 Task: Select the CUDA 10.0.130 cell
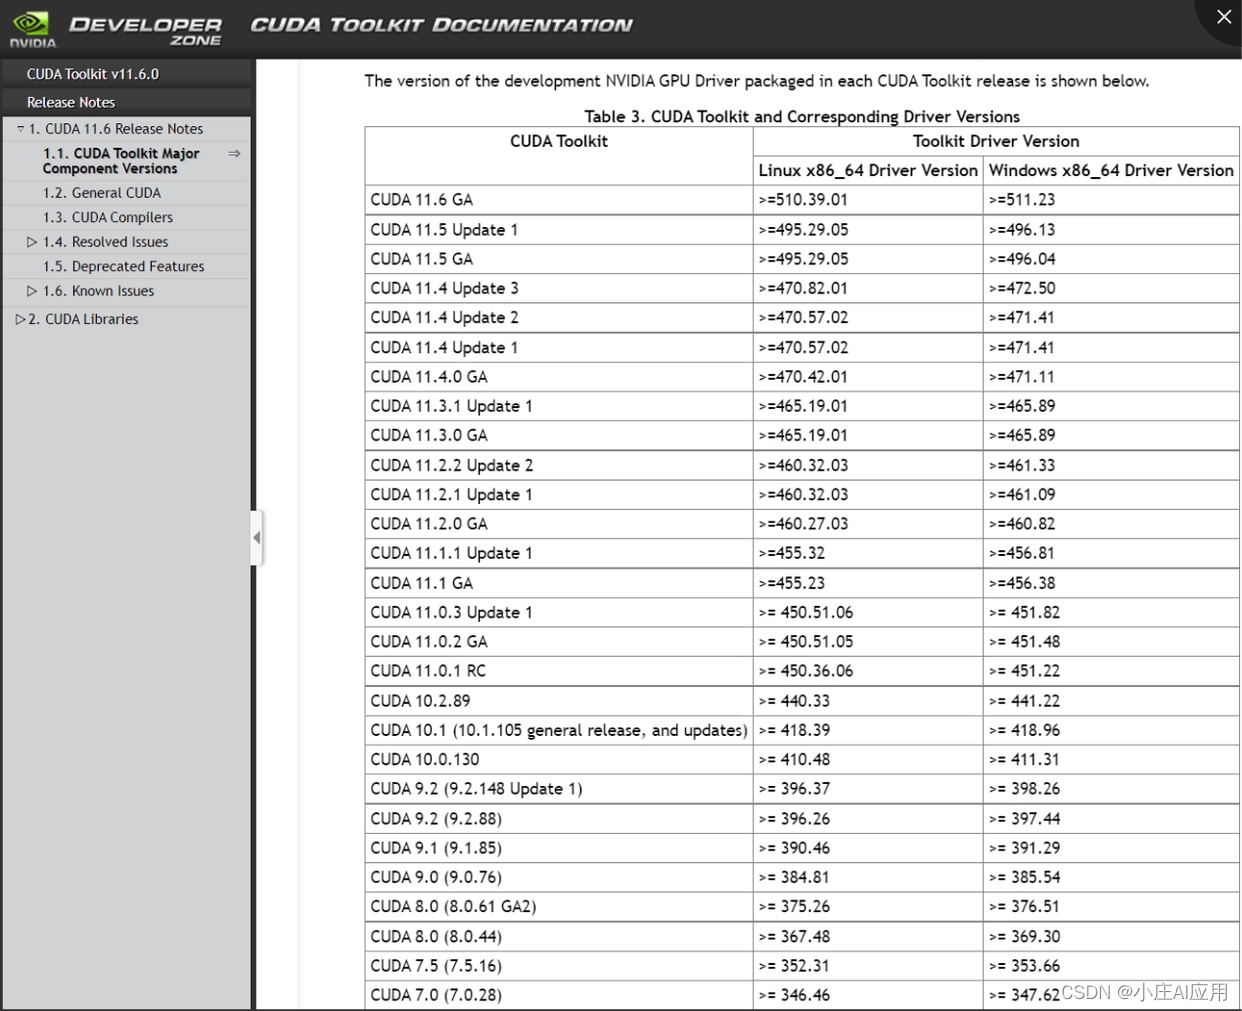click(559, 759)
